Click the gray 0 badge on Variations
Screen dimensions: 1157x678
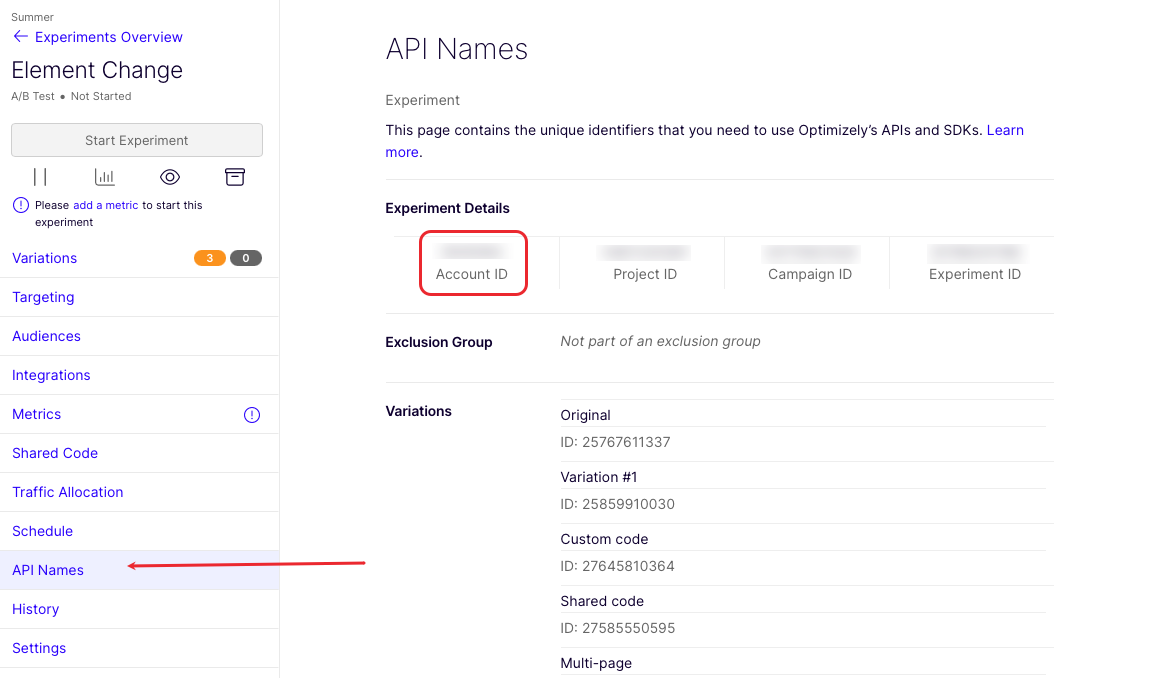(x=246, y=258)
